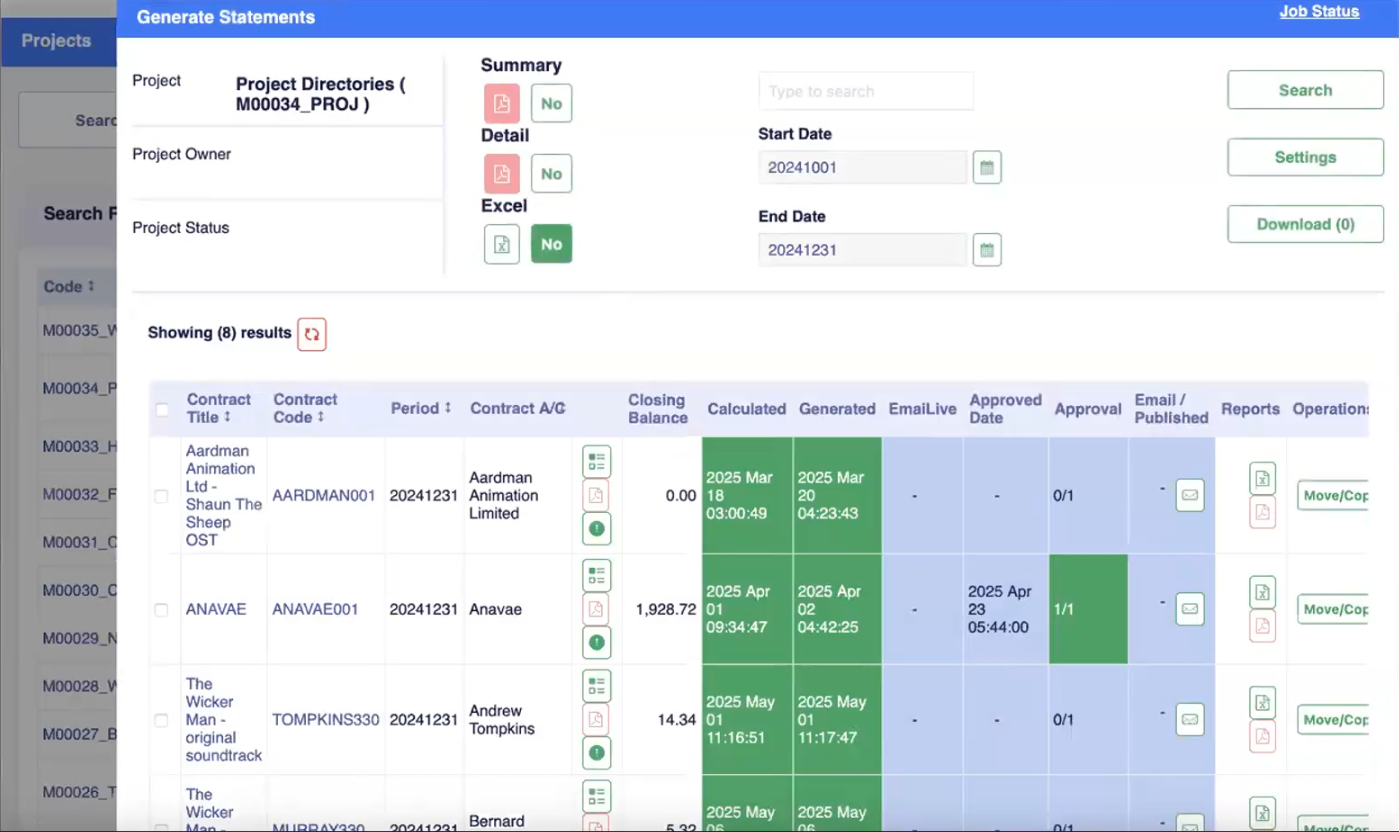1399x832 pixels.
Task: Click the email envelope icon for AARDMAN001
Action: tap(1189, 495)
